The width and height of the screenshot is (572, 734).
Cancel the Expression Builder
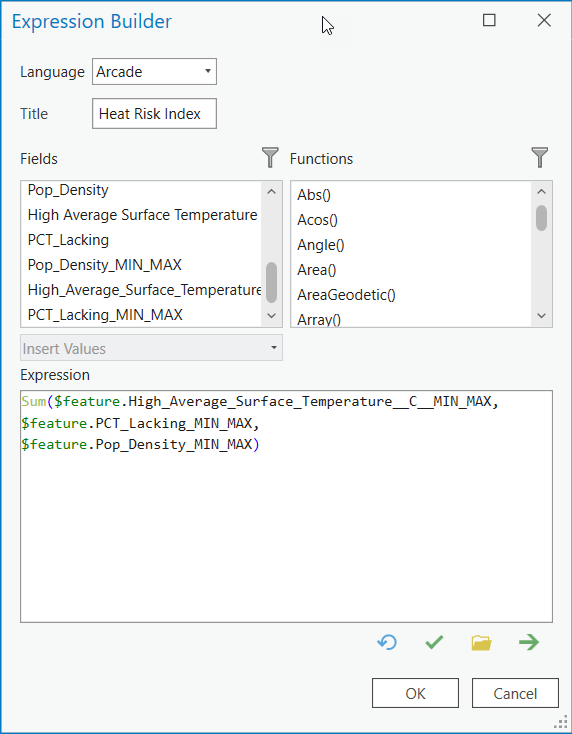(515, 693)
